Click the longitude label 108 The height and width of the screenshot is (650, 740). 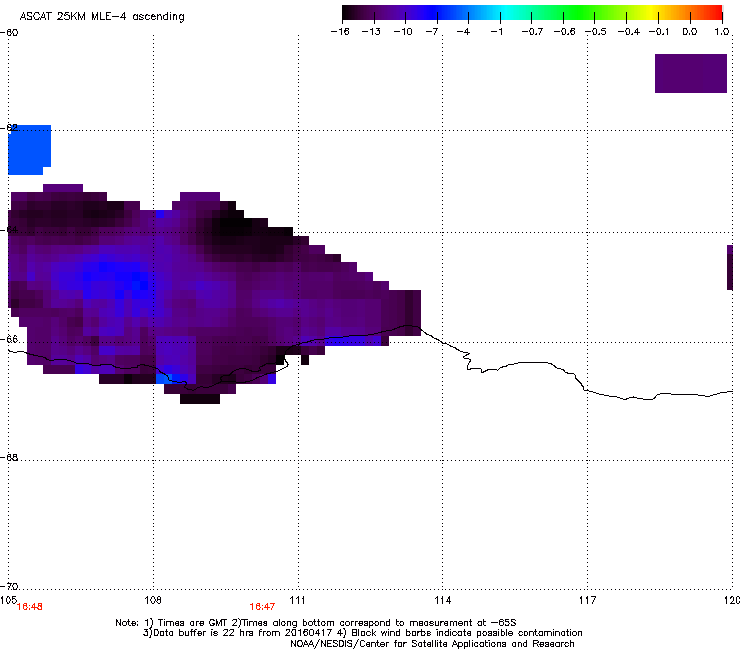click(153, 600)
